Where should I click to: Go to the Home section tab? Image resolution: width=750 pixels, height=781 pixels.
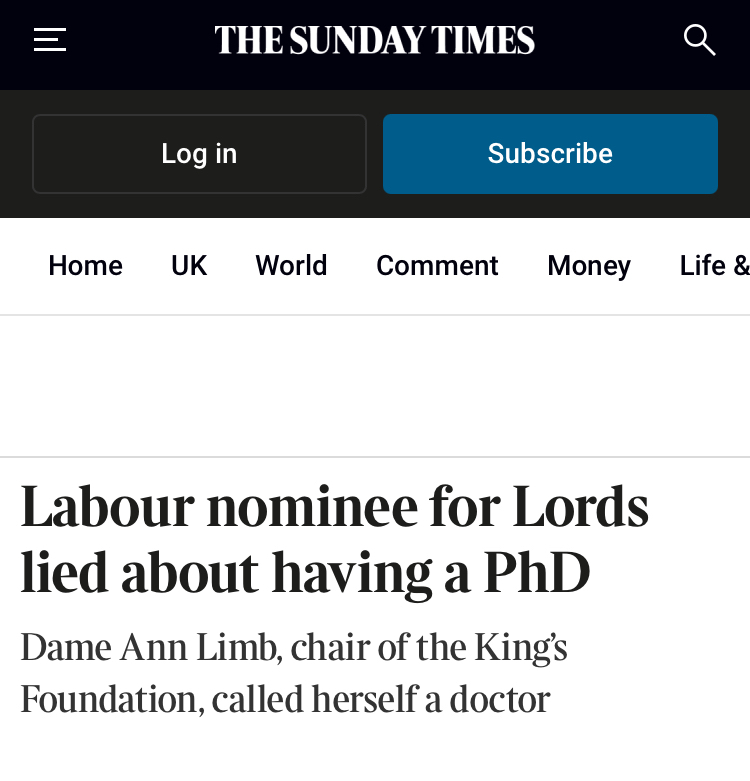coord(85,266)
